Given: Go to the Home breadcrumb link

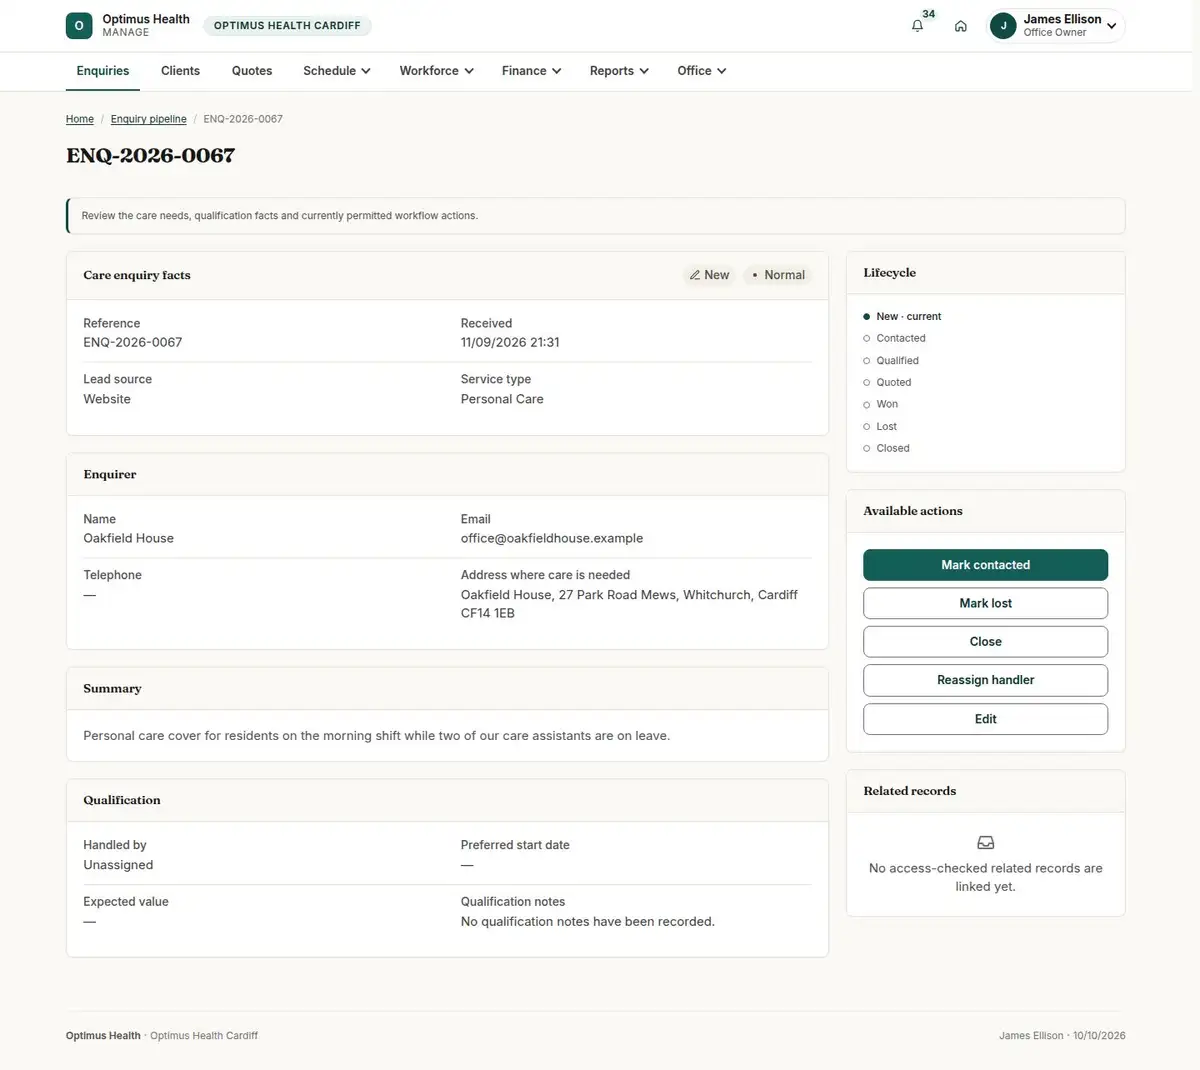Looking at the screenshot, I should pyautogui.click(x=80, y=119).
